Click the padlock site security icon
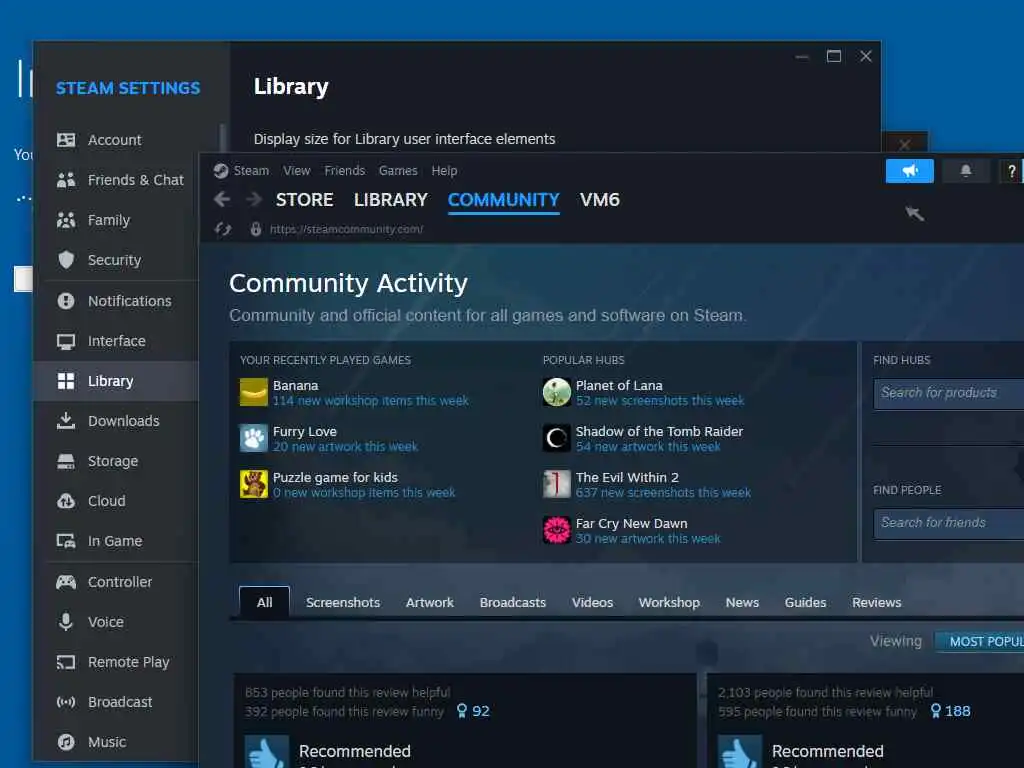 tap(256, 229)
